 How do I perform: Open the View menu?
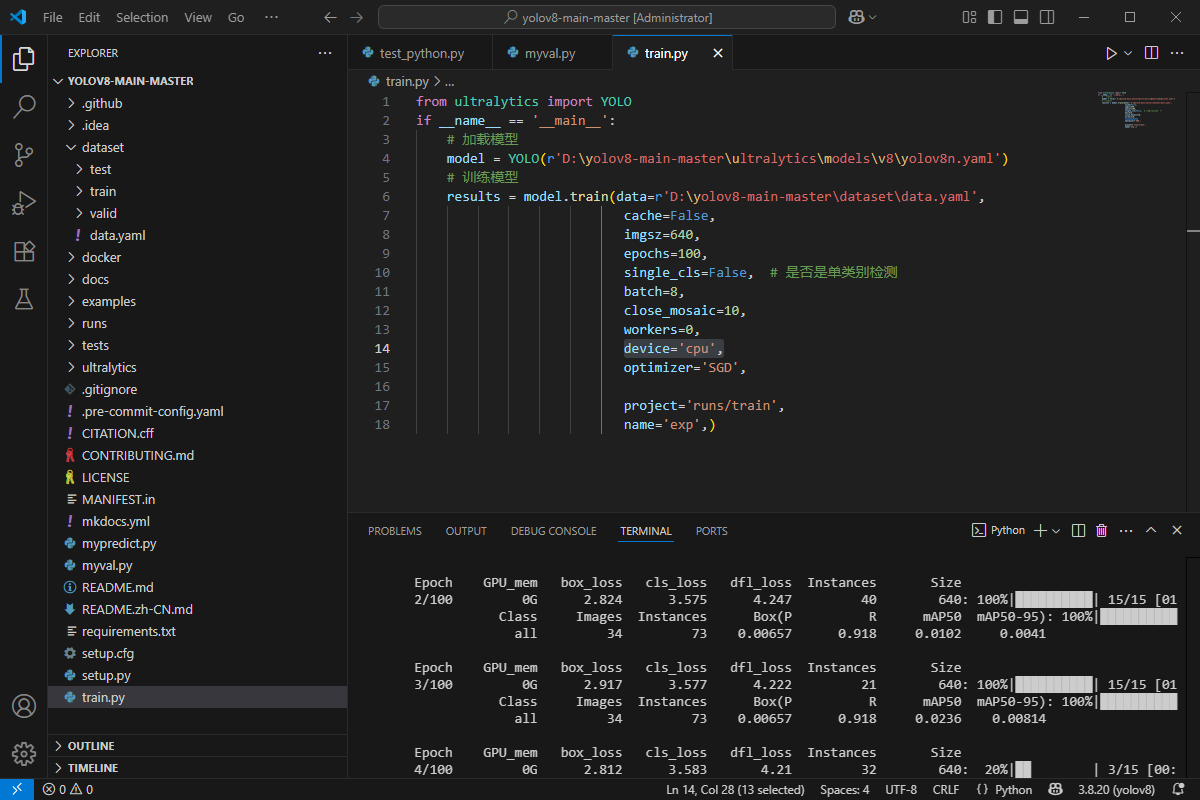point(198,17)
